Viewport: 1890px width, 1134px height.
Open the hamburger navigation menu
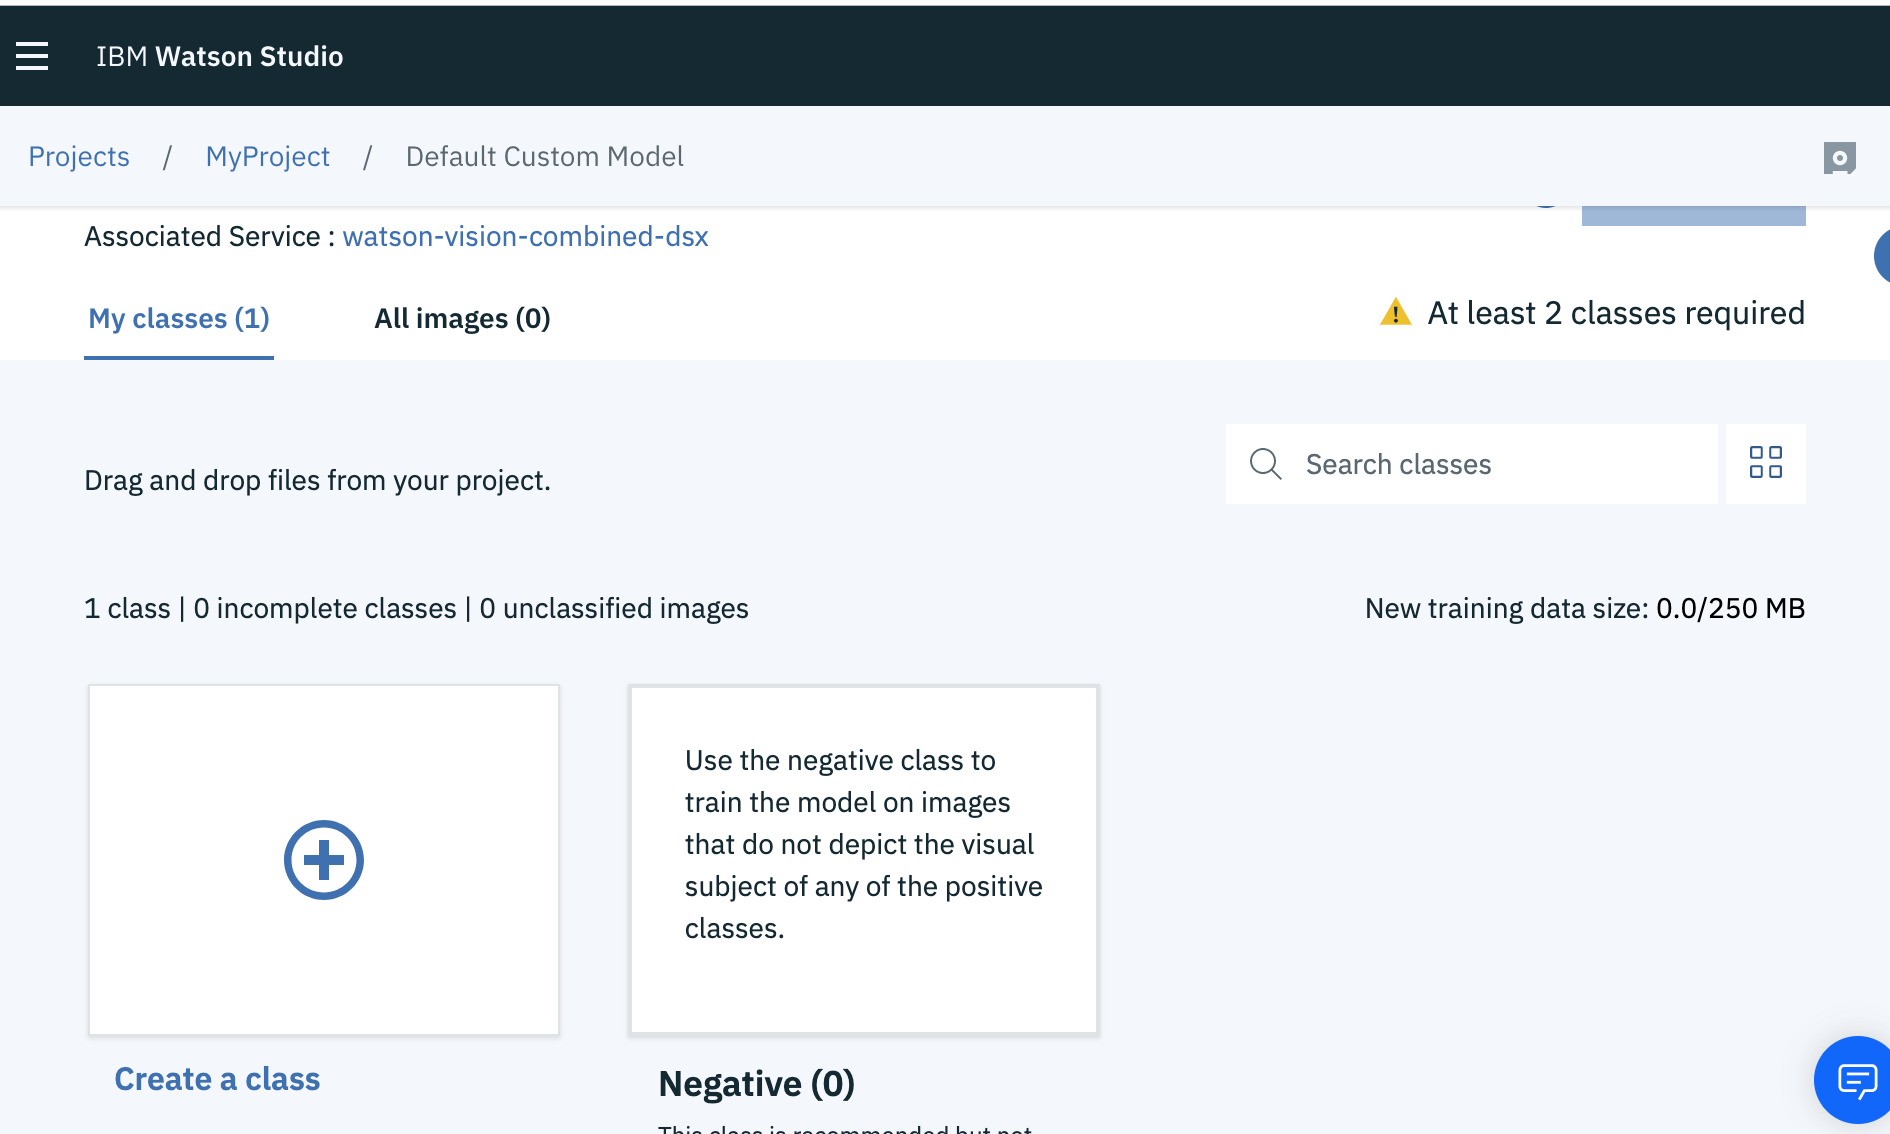(32, 56)
